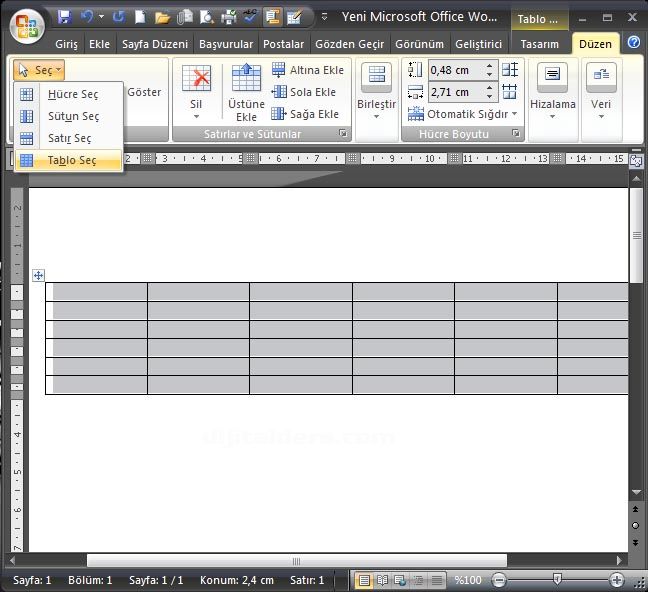Switch to Görünüm tab
This screenshot has width=648, height=592.
[419, 44]
